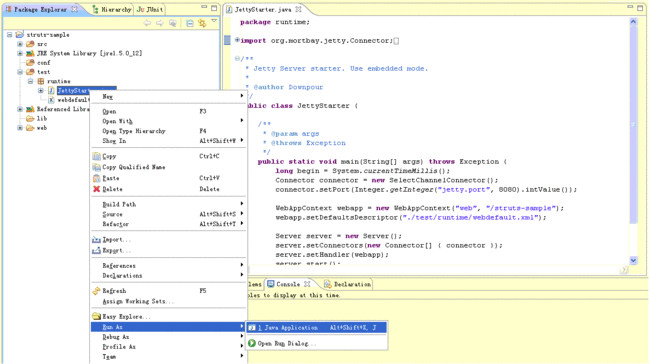The height and width of the screenshot is (364, 650).
Task: Expand the folded import statements
Action: point(237,40)
